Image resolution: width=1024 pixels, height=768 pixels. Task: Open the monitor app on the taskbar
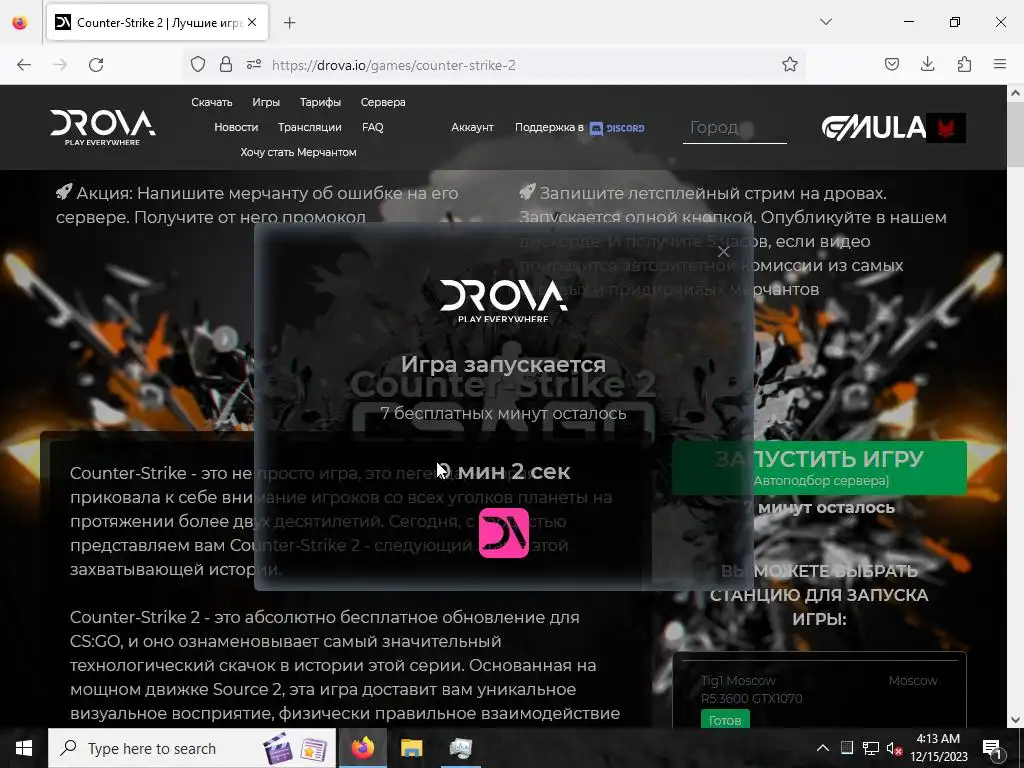(x=460, y=748)
